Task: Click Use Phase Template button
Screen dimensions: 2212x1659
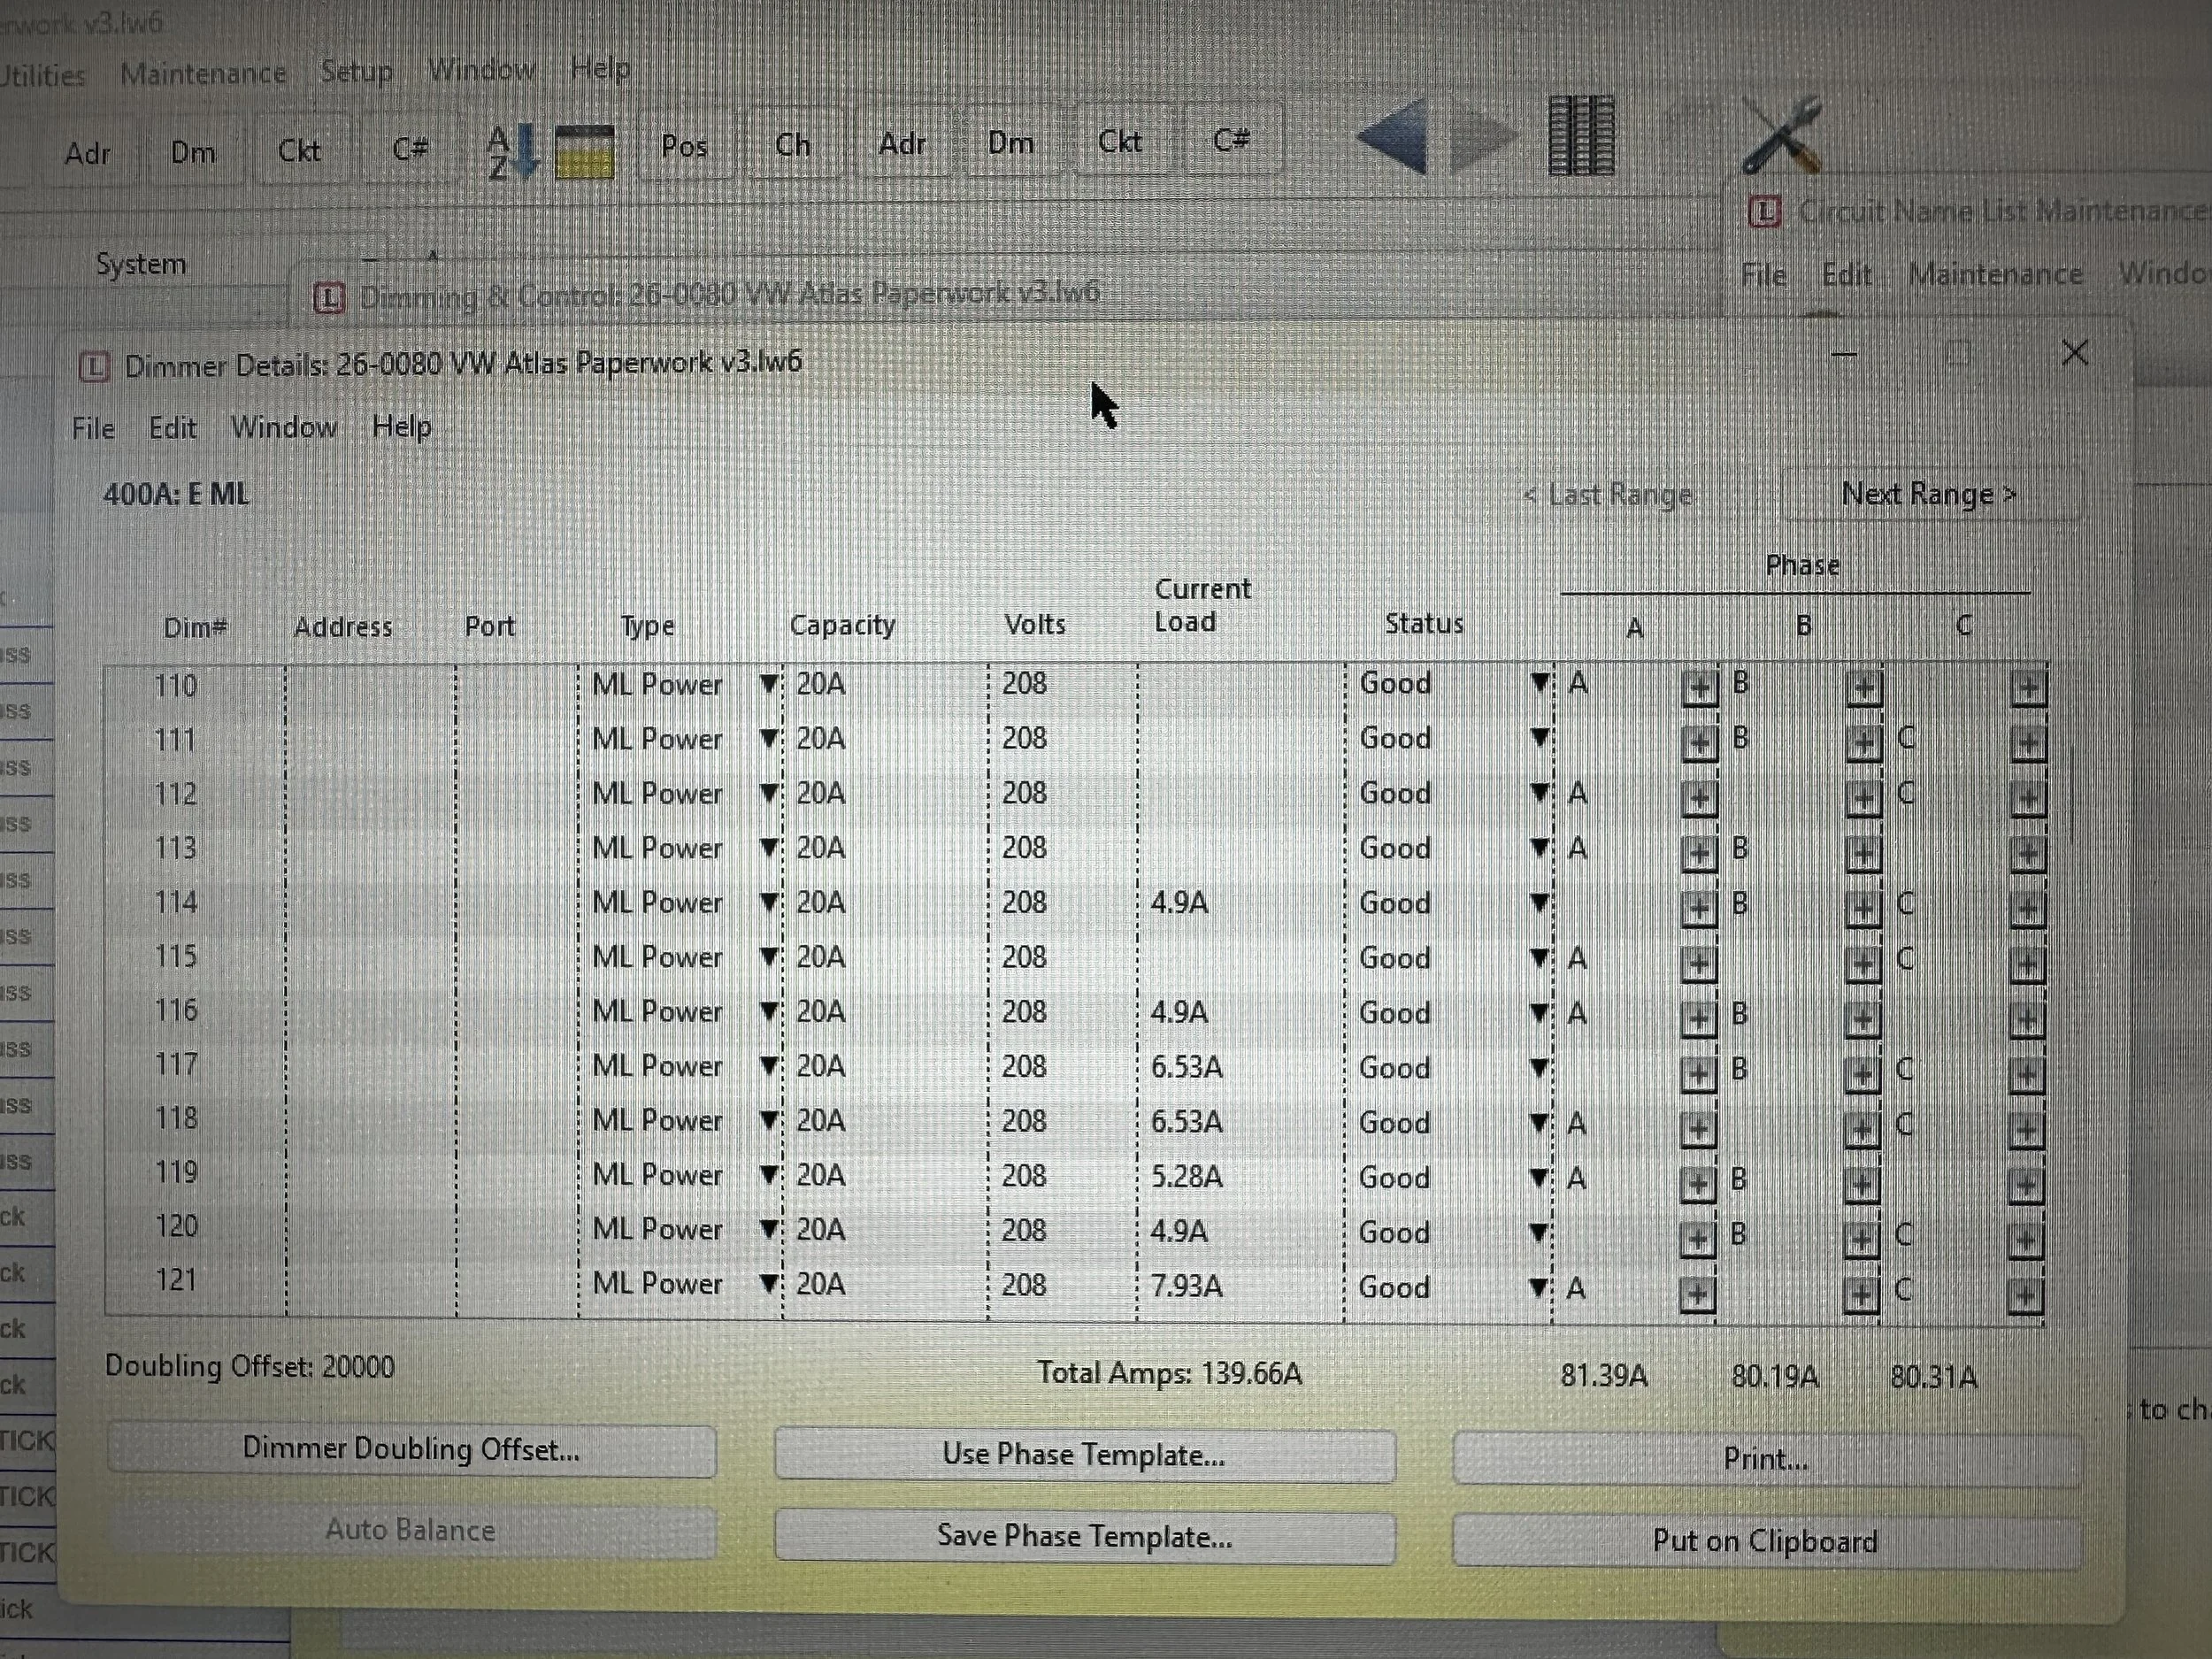Action: coord(1084,1455)
